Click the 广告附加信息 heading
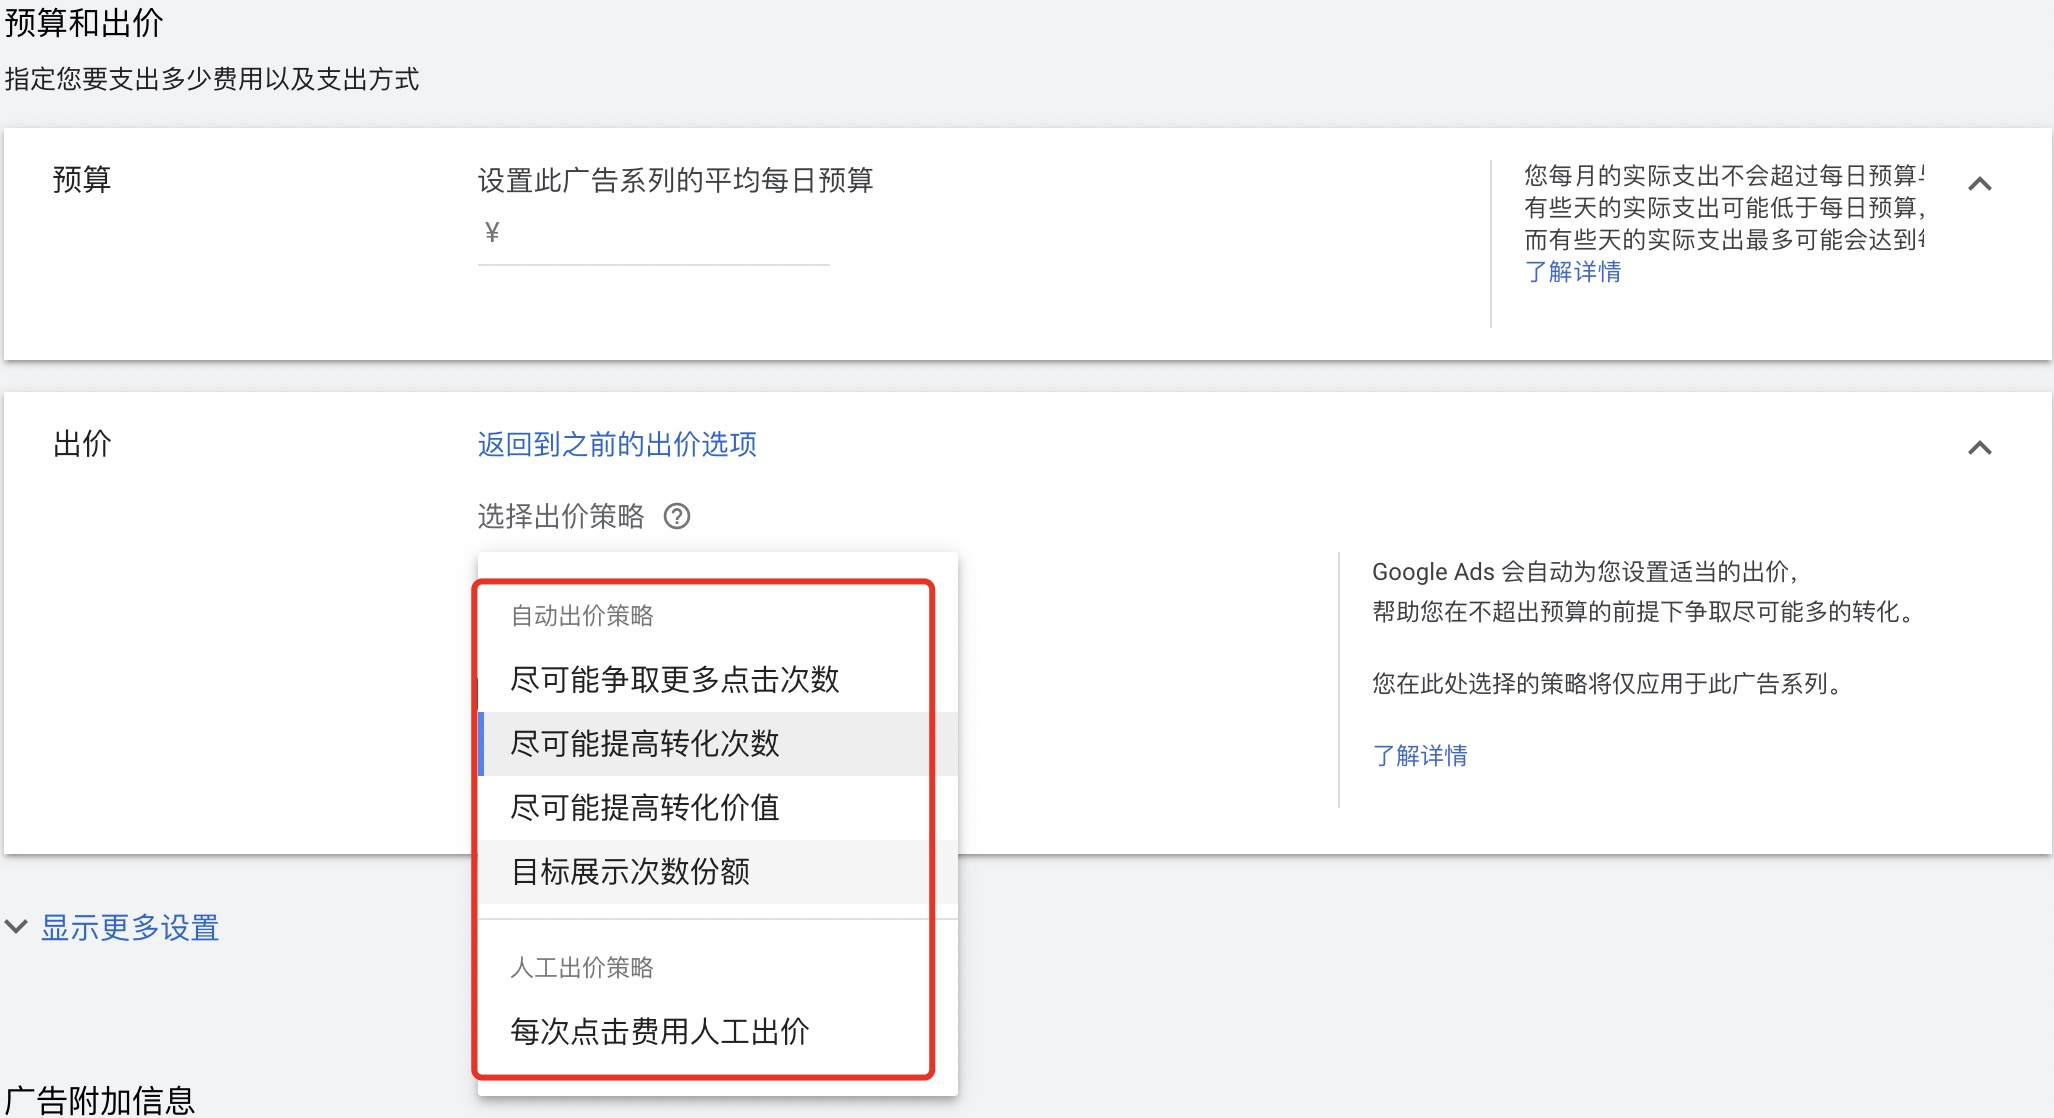2054x1118 pixels. (x=99, y=1100)
